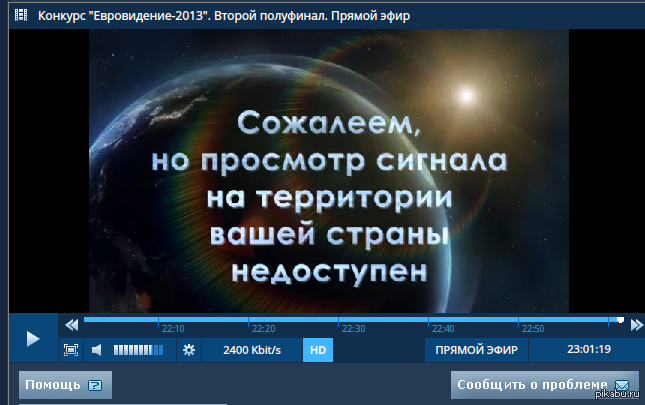Screen dimensions: 645x405
Task: Click the film strip icon beside title
Action: (x=21, y=15)
